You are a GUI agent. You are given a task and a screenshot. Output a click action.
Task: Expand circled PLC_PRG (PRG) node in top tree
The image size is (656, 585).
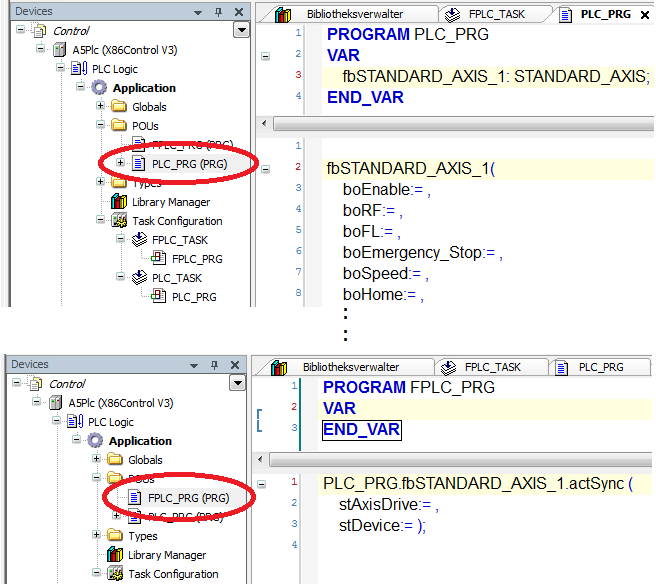(x=121, y=163)
